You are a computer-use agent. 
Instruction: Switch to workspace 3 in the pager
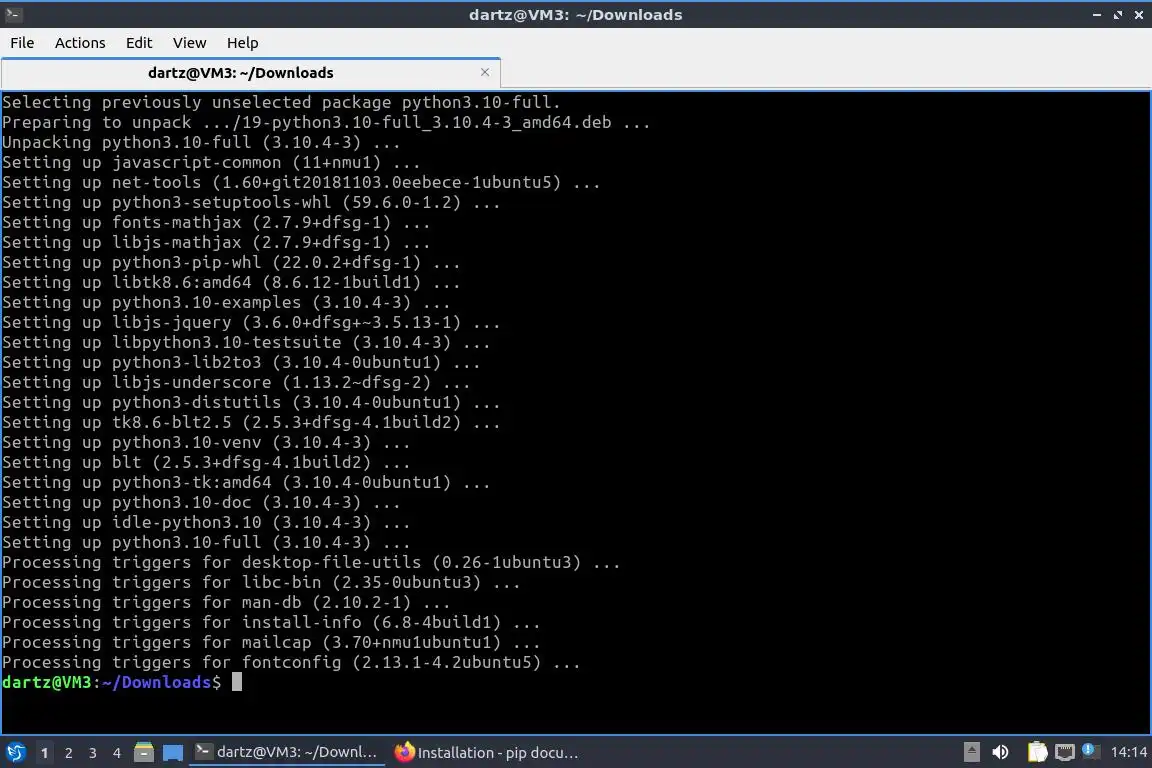pos(93,753)
